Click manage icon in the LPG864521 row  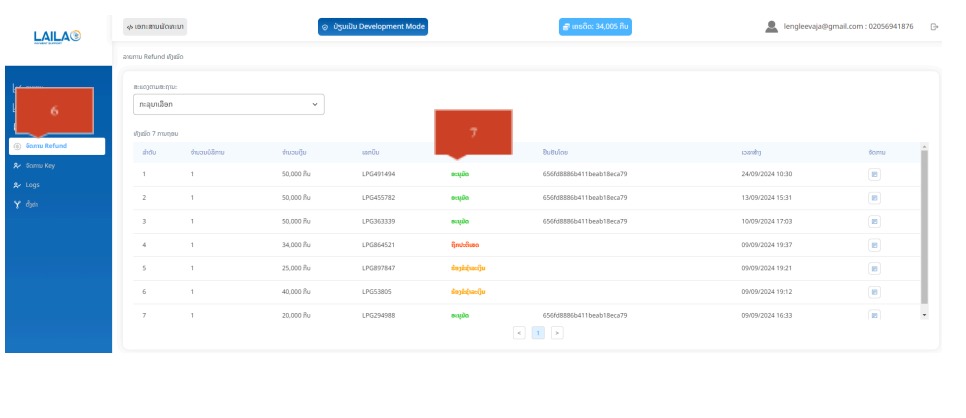pos(874,245)
